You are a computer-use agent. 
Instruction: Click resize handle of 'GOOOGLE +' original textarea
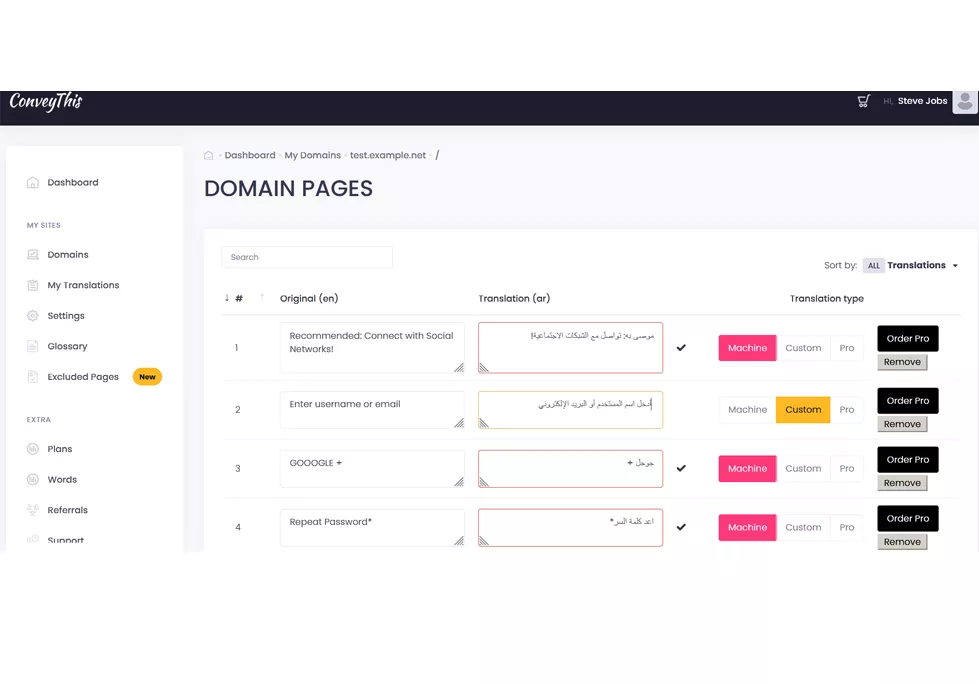[x=459, y=482]
